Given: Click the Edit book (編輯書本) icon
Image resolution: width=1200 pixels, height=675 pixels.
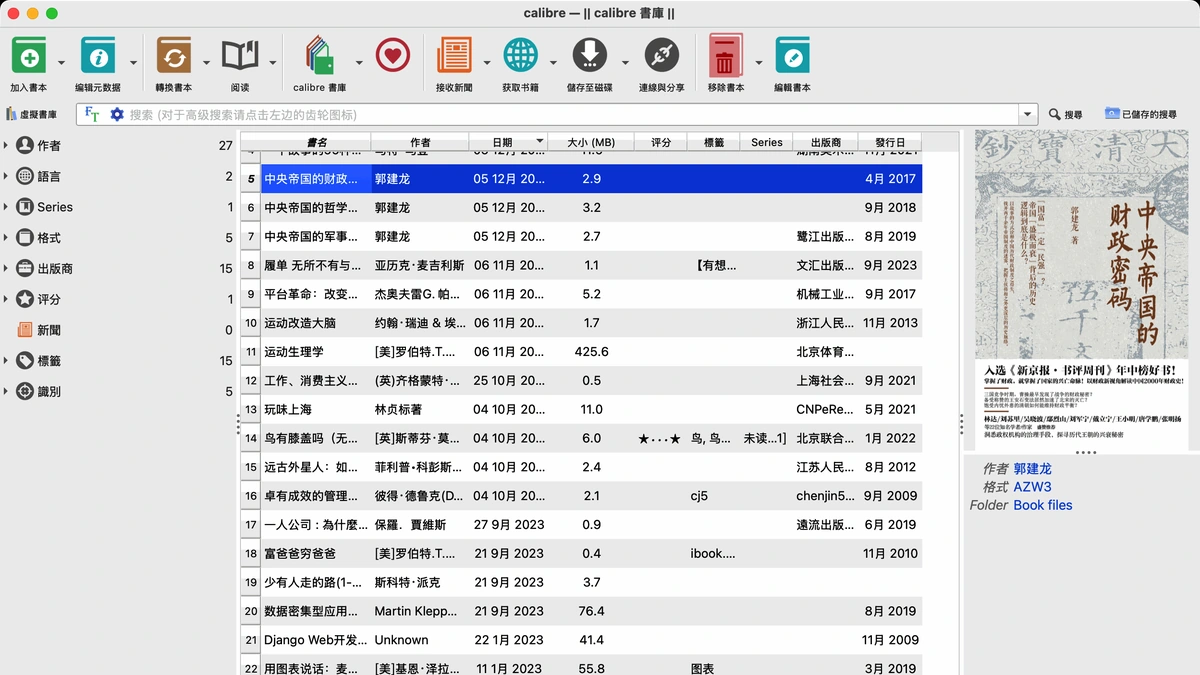Looking at the screenshot, I should click(793, 56).
